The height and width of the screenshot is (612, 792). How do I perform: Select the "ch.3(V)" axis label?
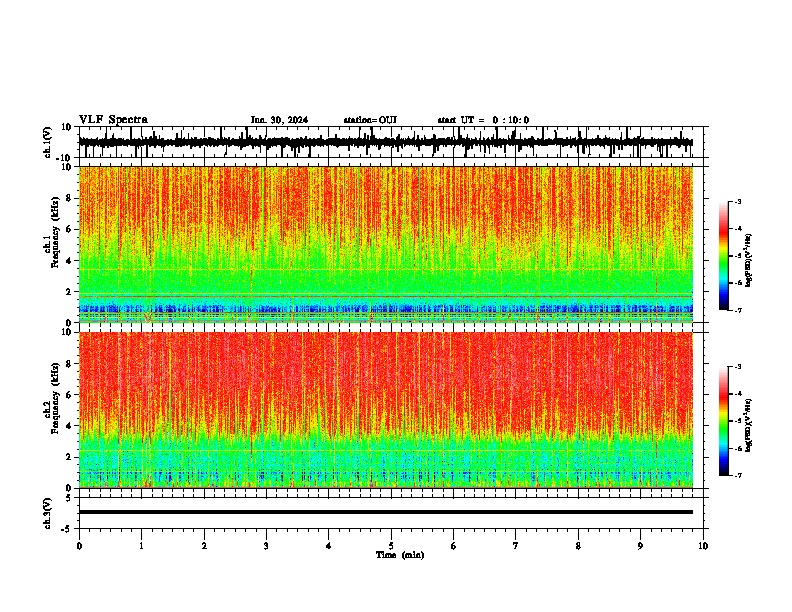[x=48, y=513]
